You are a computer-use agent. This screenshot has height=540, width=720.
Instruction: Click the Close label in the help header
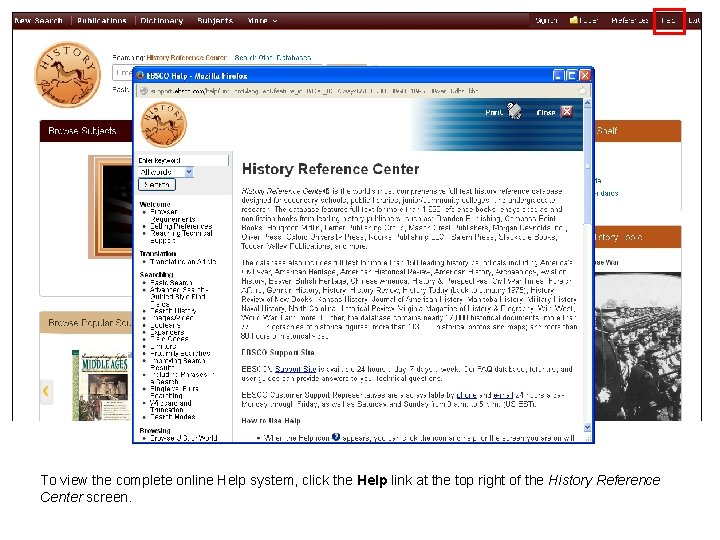(546, 112)
